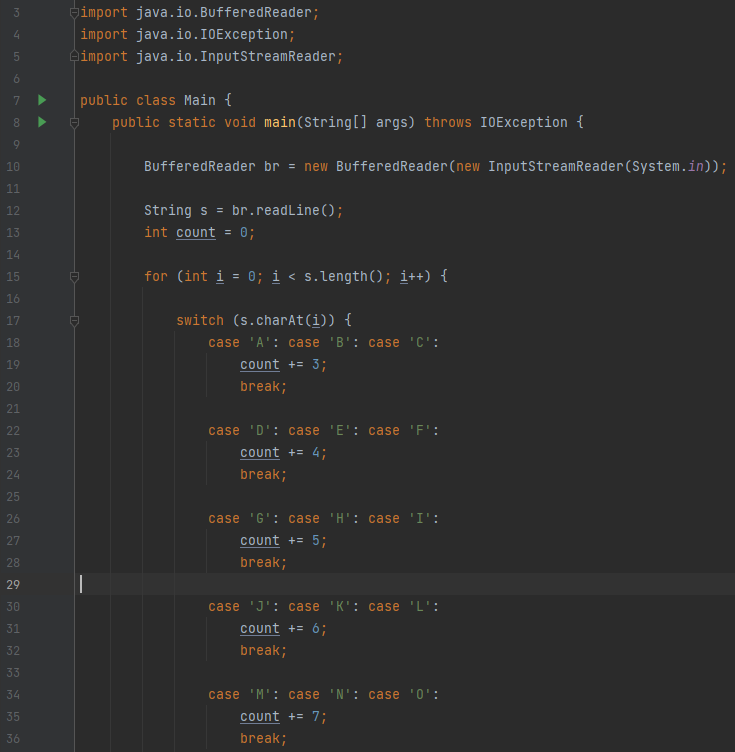Click 'count += 3;' statement
This screenshot has height=752, width=735.
coord(283,364)
